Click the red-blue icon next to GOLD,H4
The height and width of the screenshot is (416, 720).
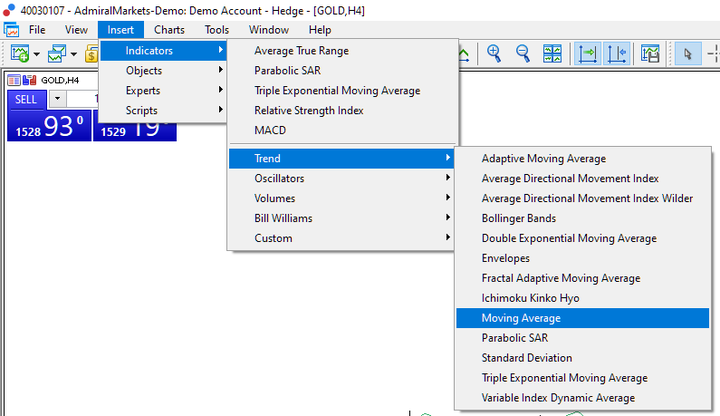[x=29, y=80]
